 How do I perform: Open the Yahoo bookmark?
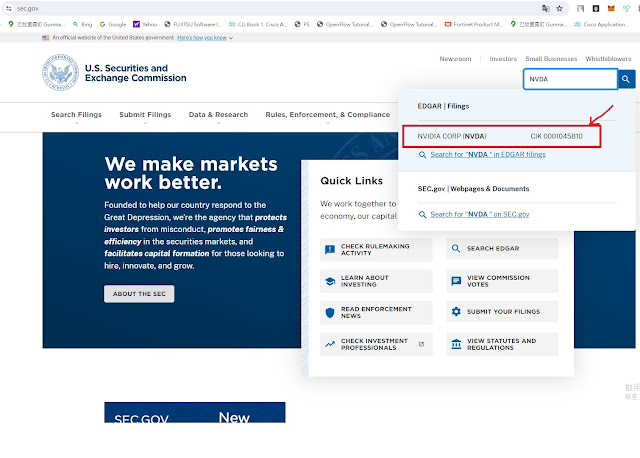coord(145,24)
